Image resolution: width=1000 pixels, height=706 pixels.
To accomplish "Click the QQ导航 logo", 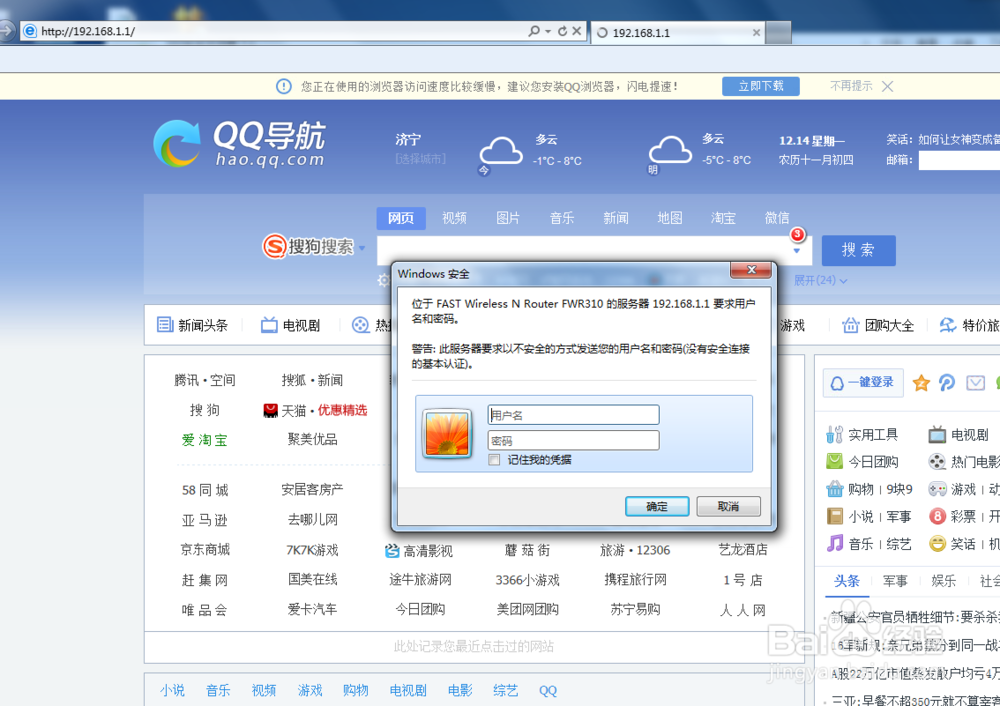I will (x=240, y=144).
